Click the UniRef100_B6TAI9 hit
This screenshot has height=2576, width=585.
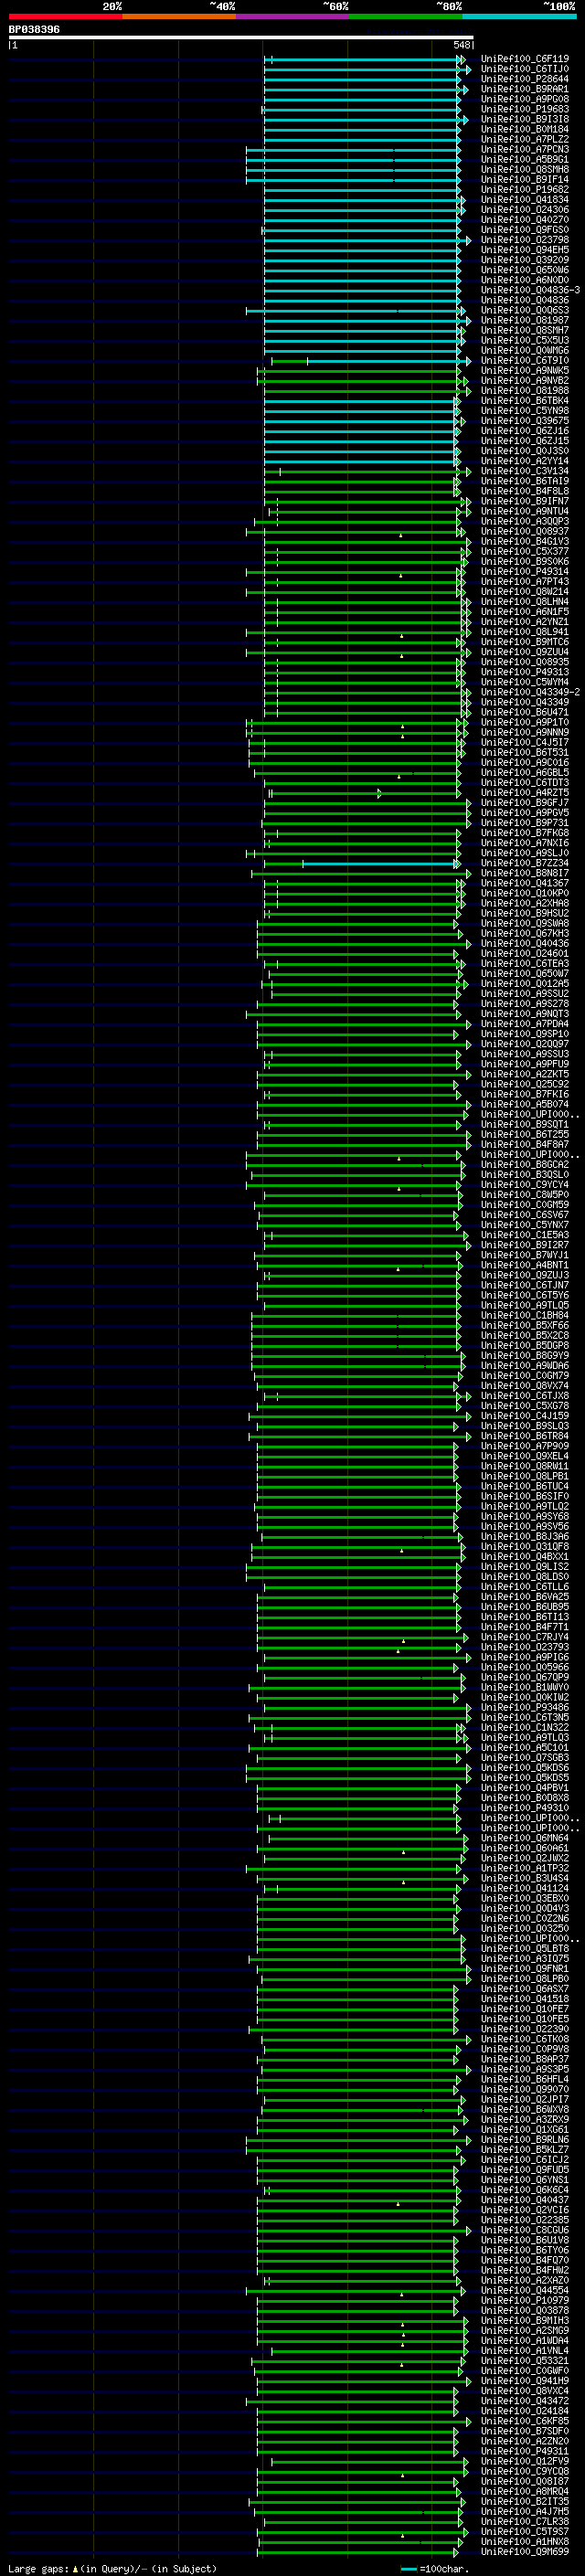coord(525,481)
